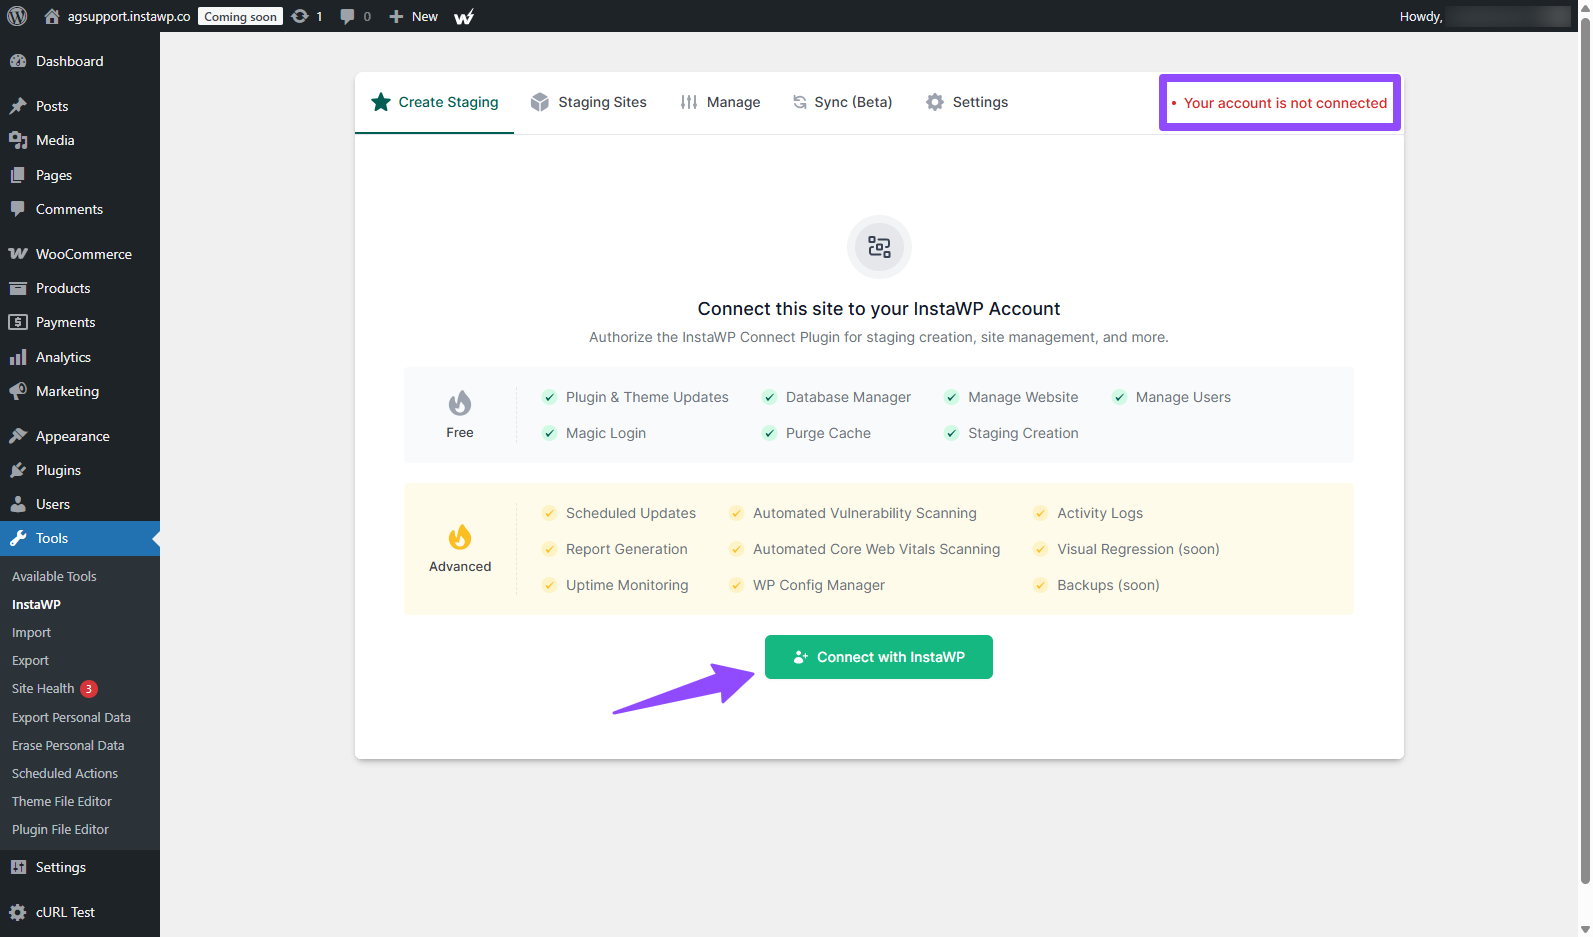Open Erase Personal Data
Image resolution: width=1593 pixels, height=937 pixels.
68,745
